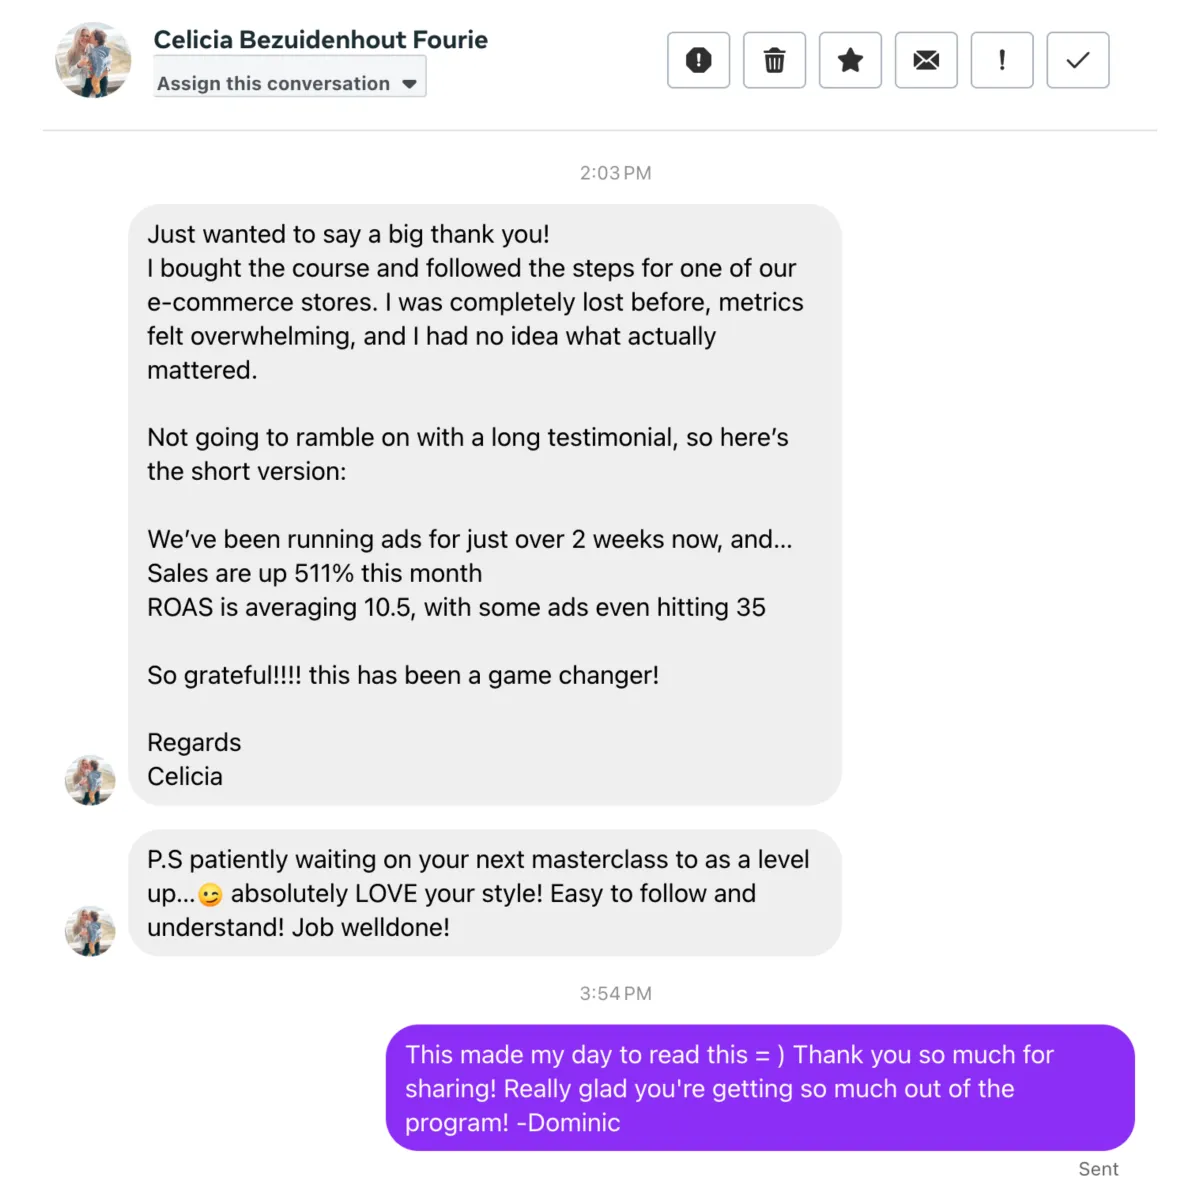Star this conversation
The width and height of the screenshot is (1200, 1200).
(x=850, y=60)
